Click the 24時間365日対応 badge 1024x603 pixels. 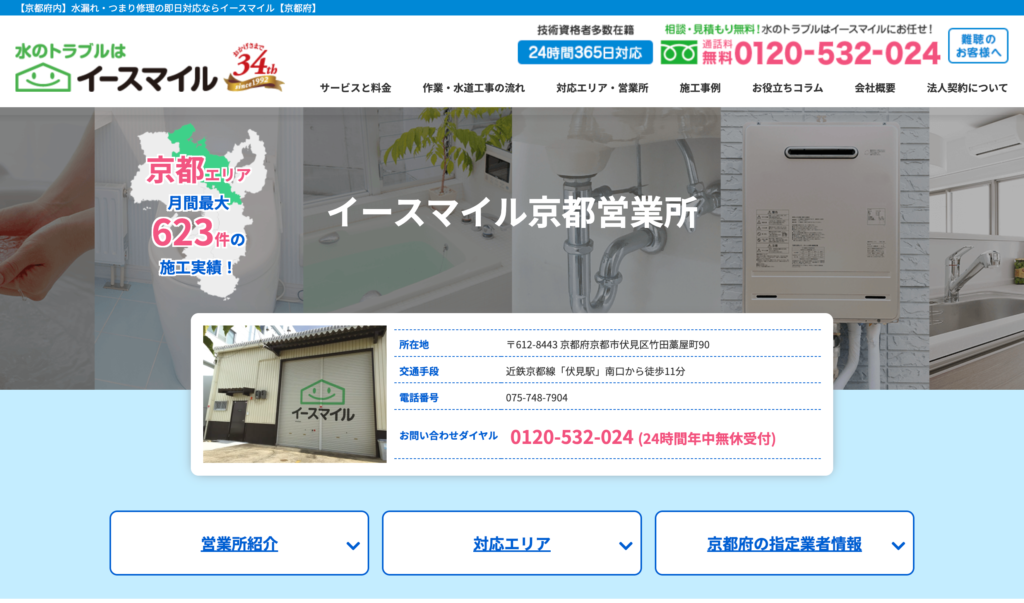pos(585,52)
